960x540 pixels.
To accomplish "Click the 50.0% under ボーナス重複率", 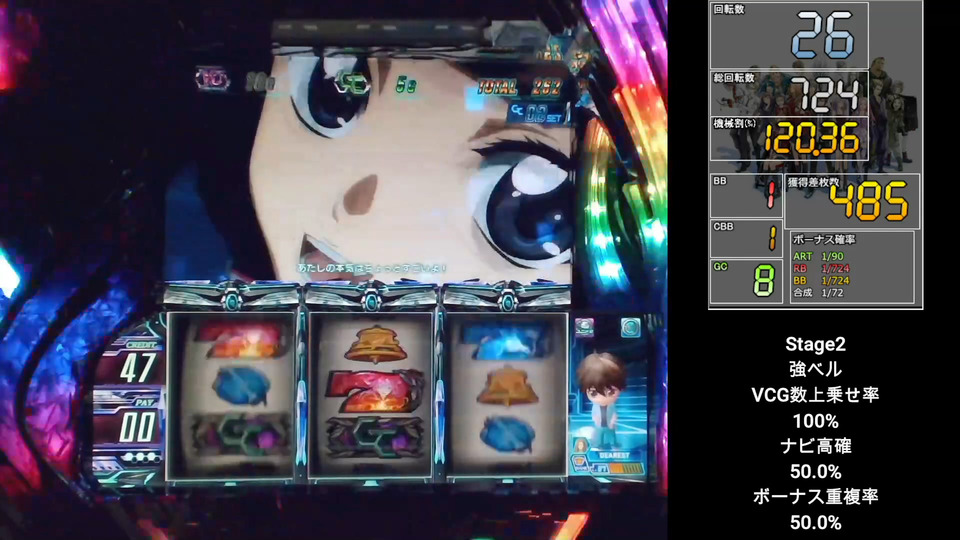I will [816, 523].
